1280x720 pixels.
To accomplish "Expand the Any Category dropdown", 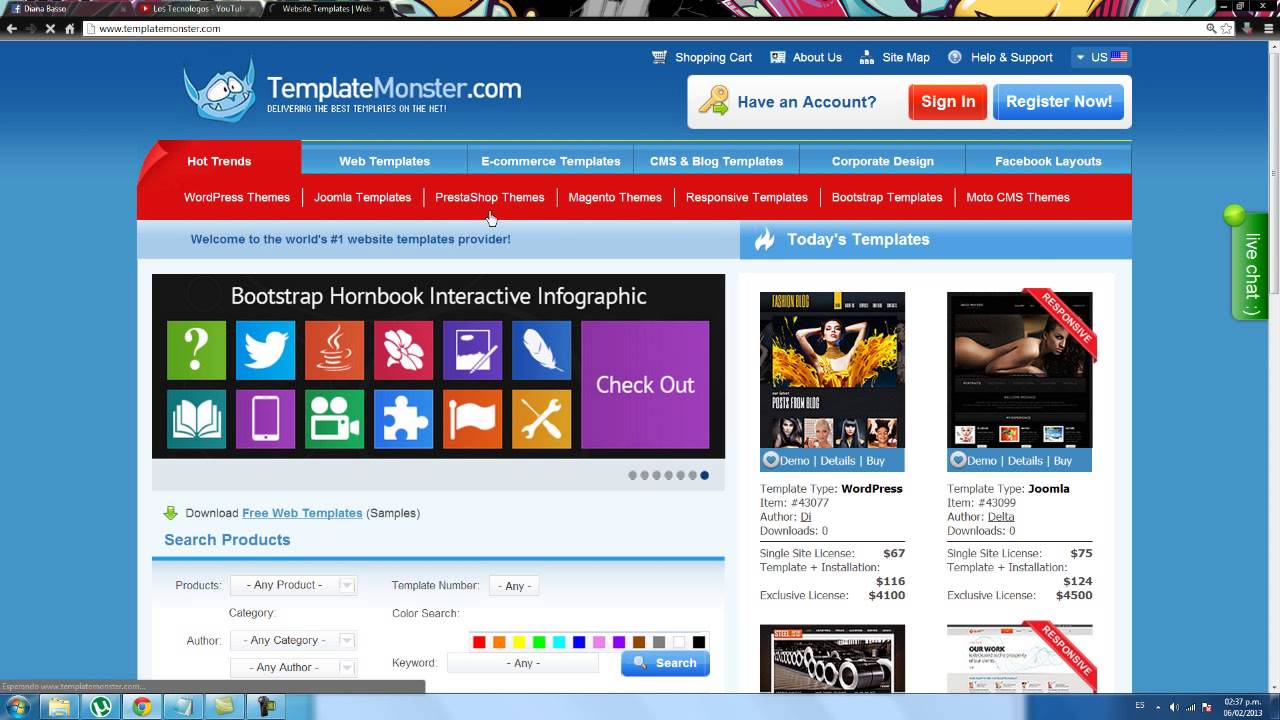I will [x=293, y=640].
